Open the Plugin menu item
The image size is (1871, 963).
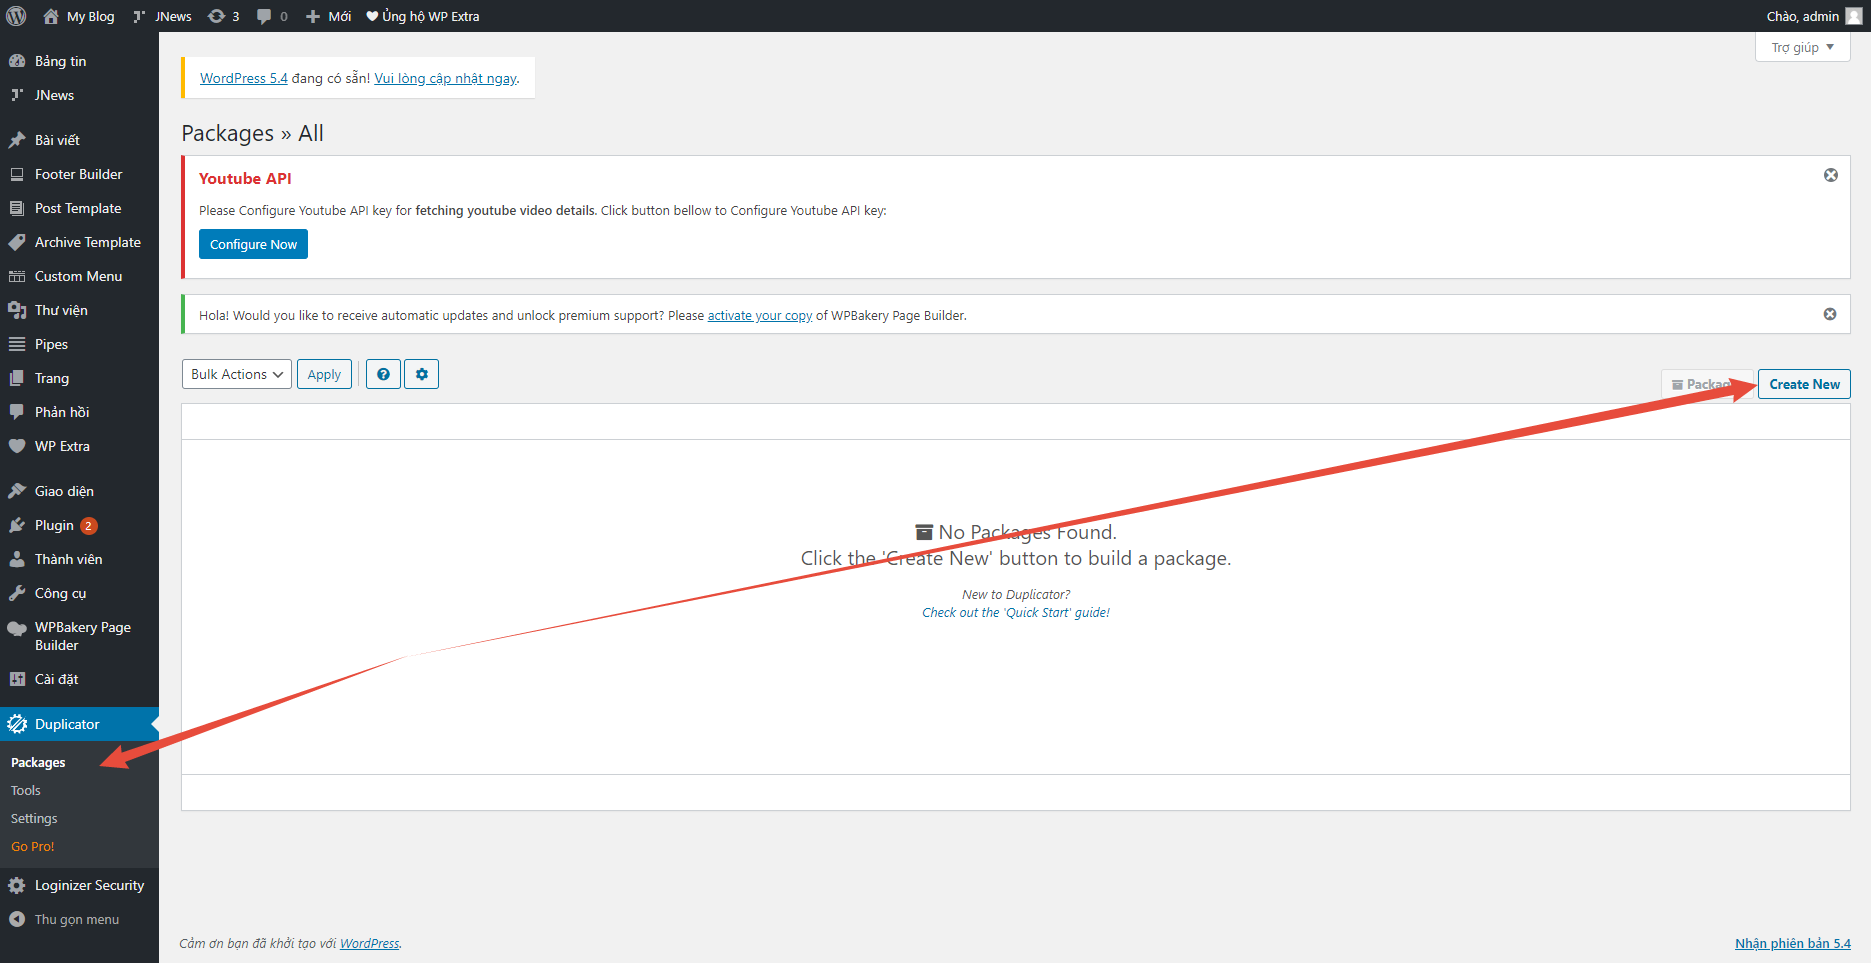54,525
